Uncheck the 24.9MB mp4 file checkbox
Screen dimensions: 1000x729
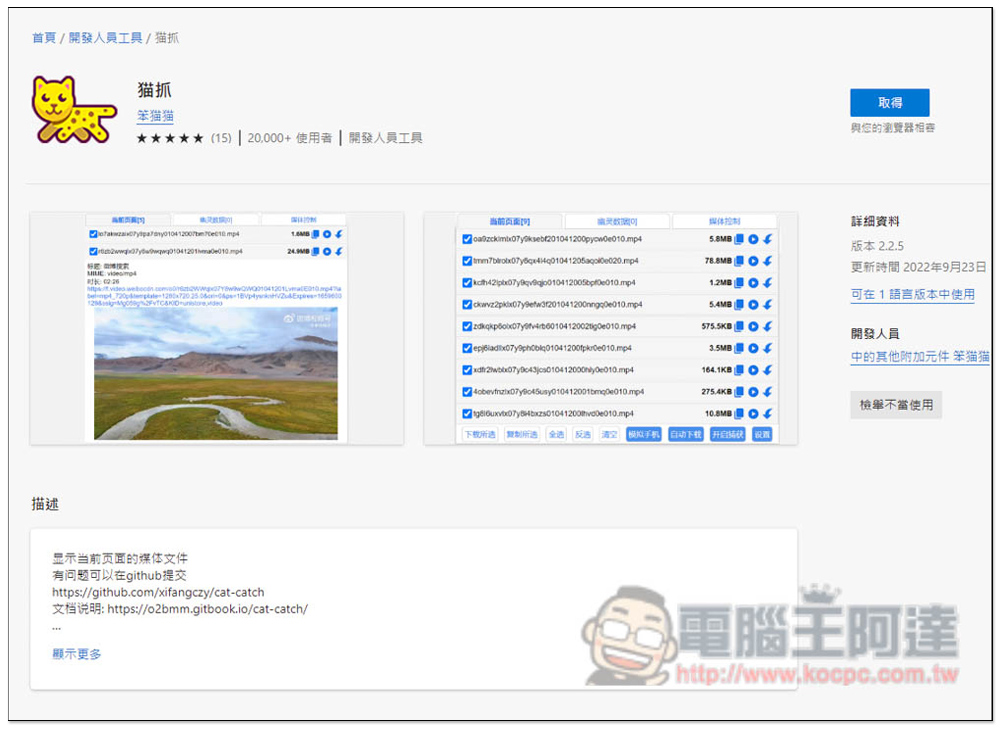[93, 251]
